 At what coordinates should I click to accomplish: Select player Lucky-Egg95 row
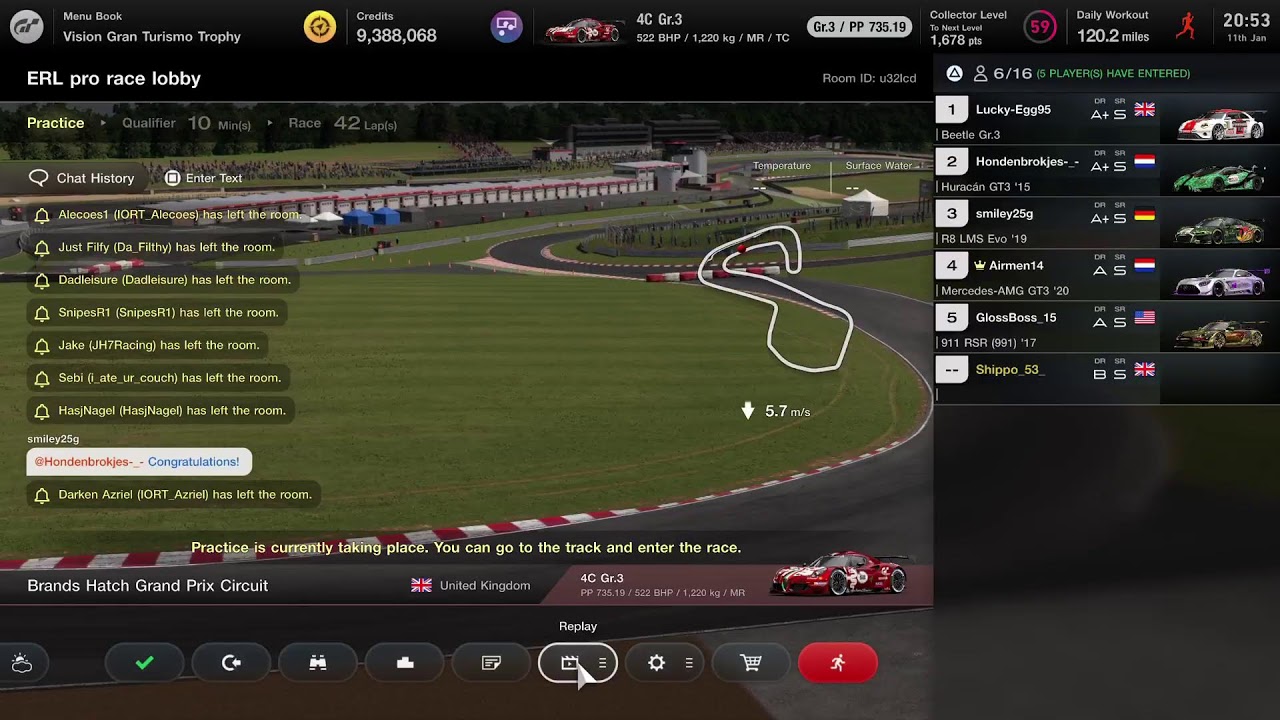[x=1107, y=120]
